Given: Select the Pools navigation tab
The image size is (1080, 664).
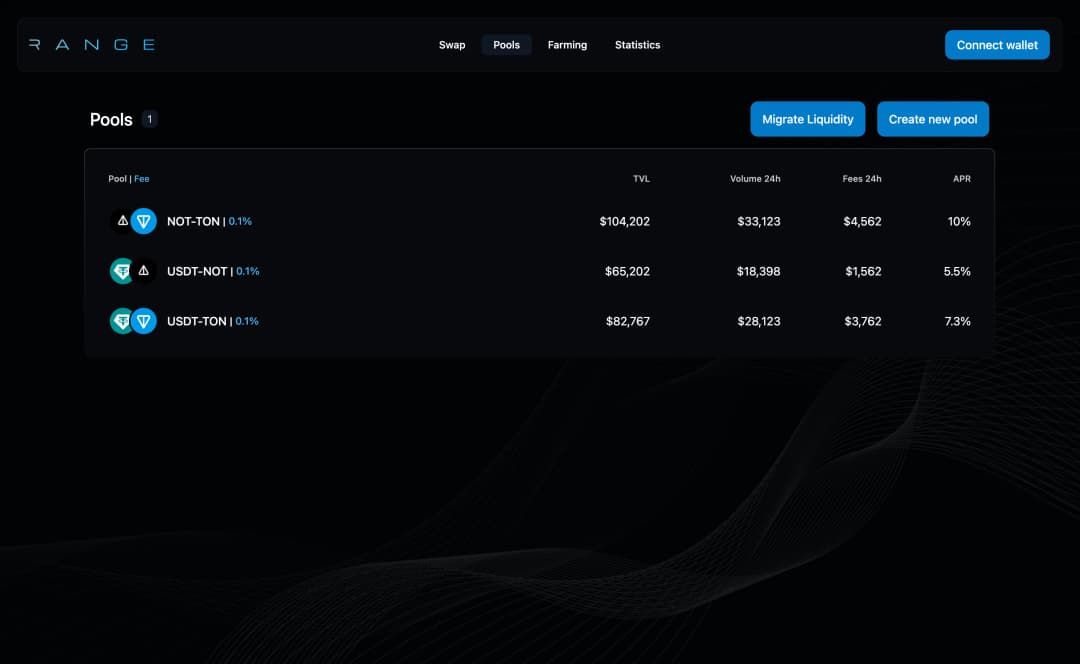Looking at the screenshot, I should click(506, 45).
